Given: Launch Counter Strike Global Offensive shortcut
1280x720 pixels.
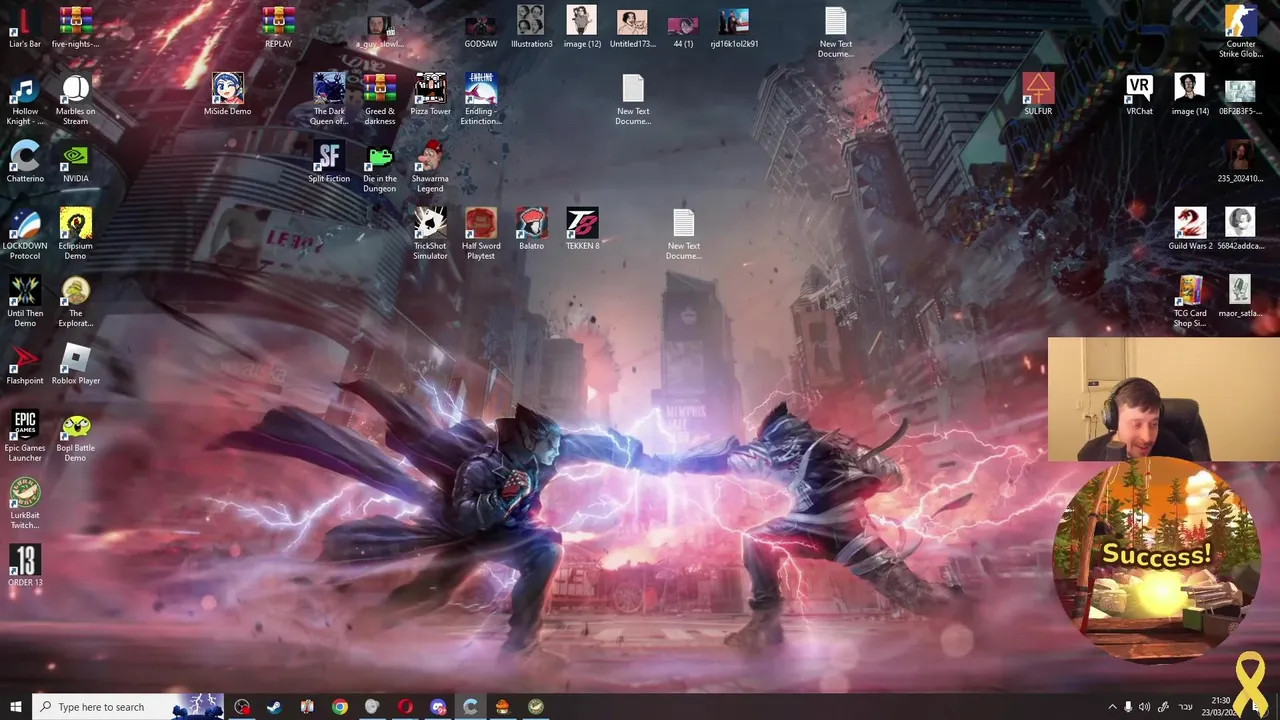Looking at the screenshot, I should pos(1241,32).
